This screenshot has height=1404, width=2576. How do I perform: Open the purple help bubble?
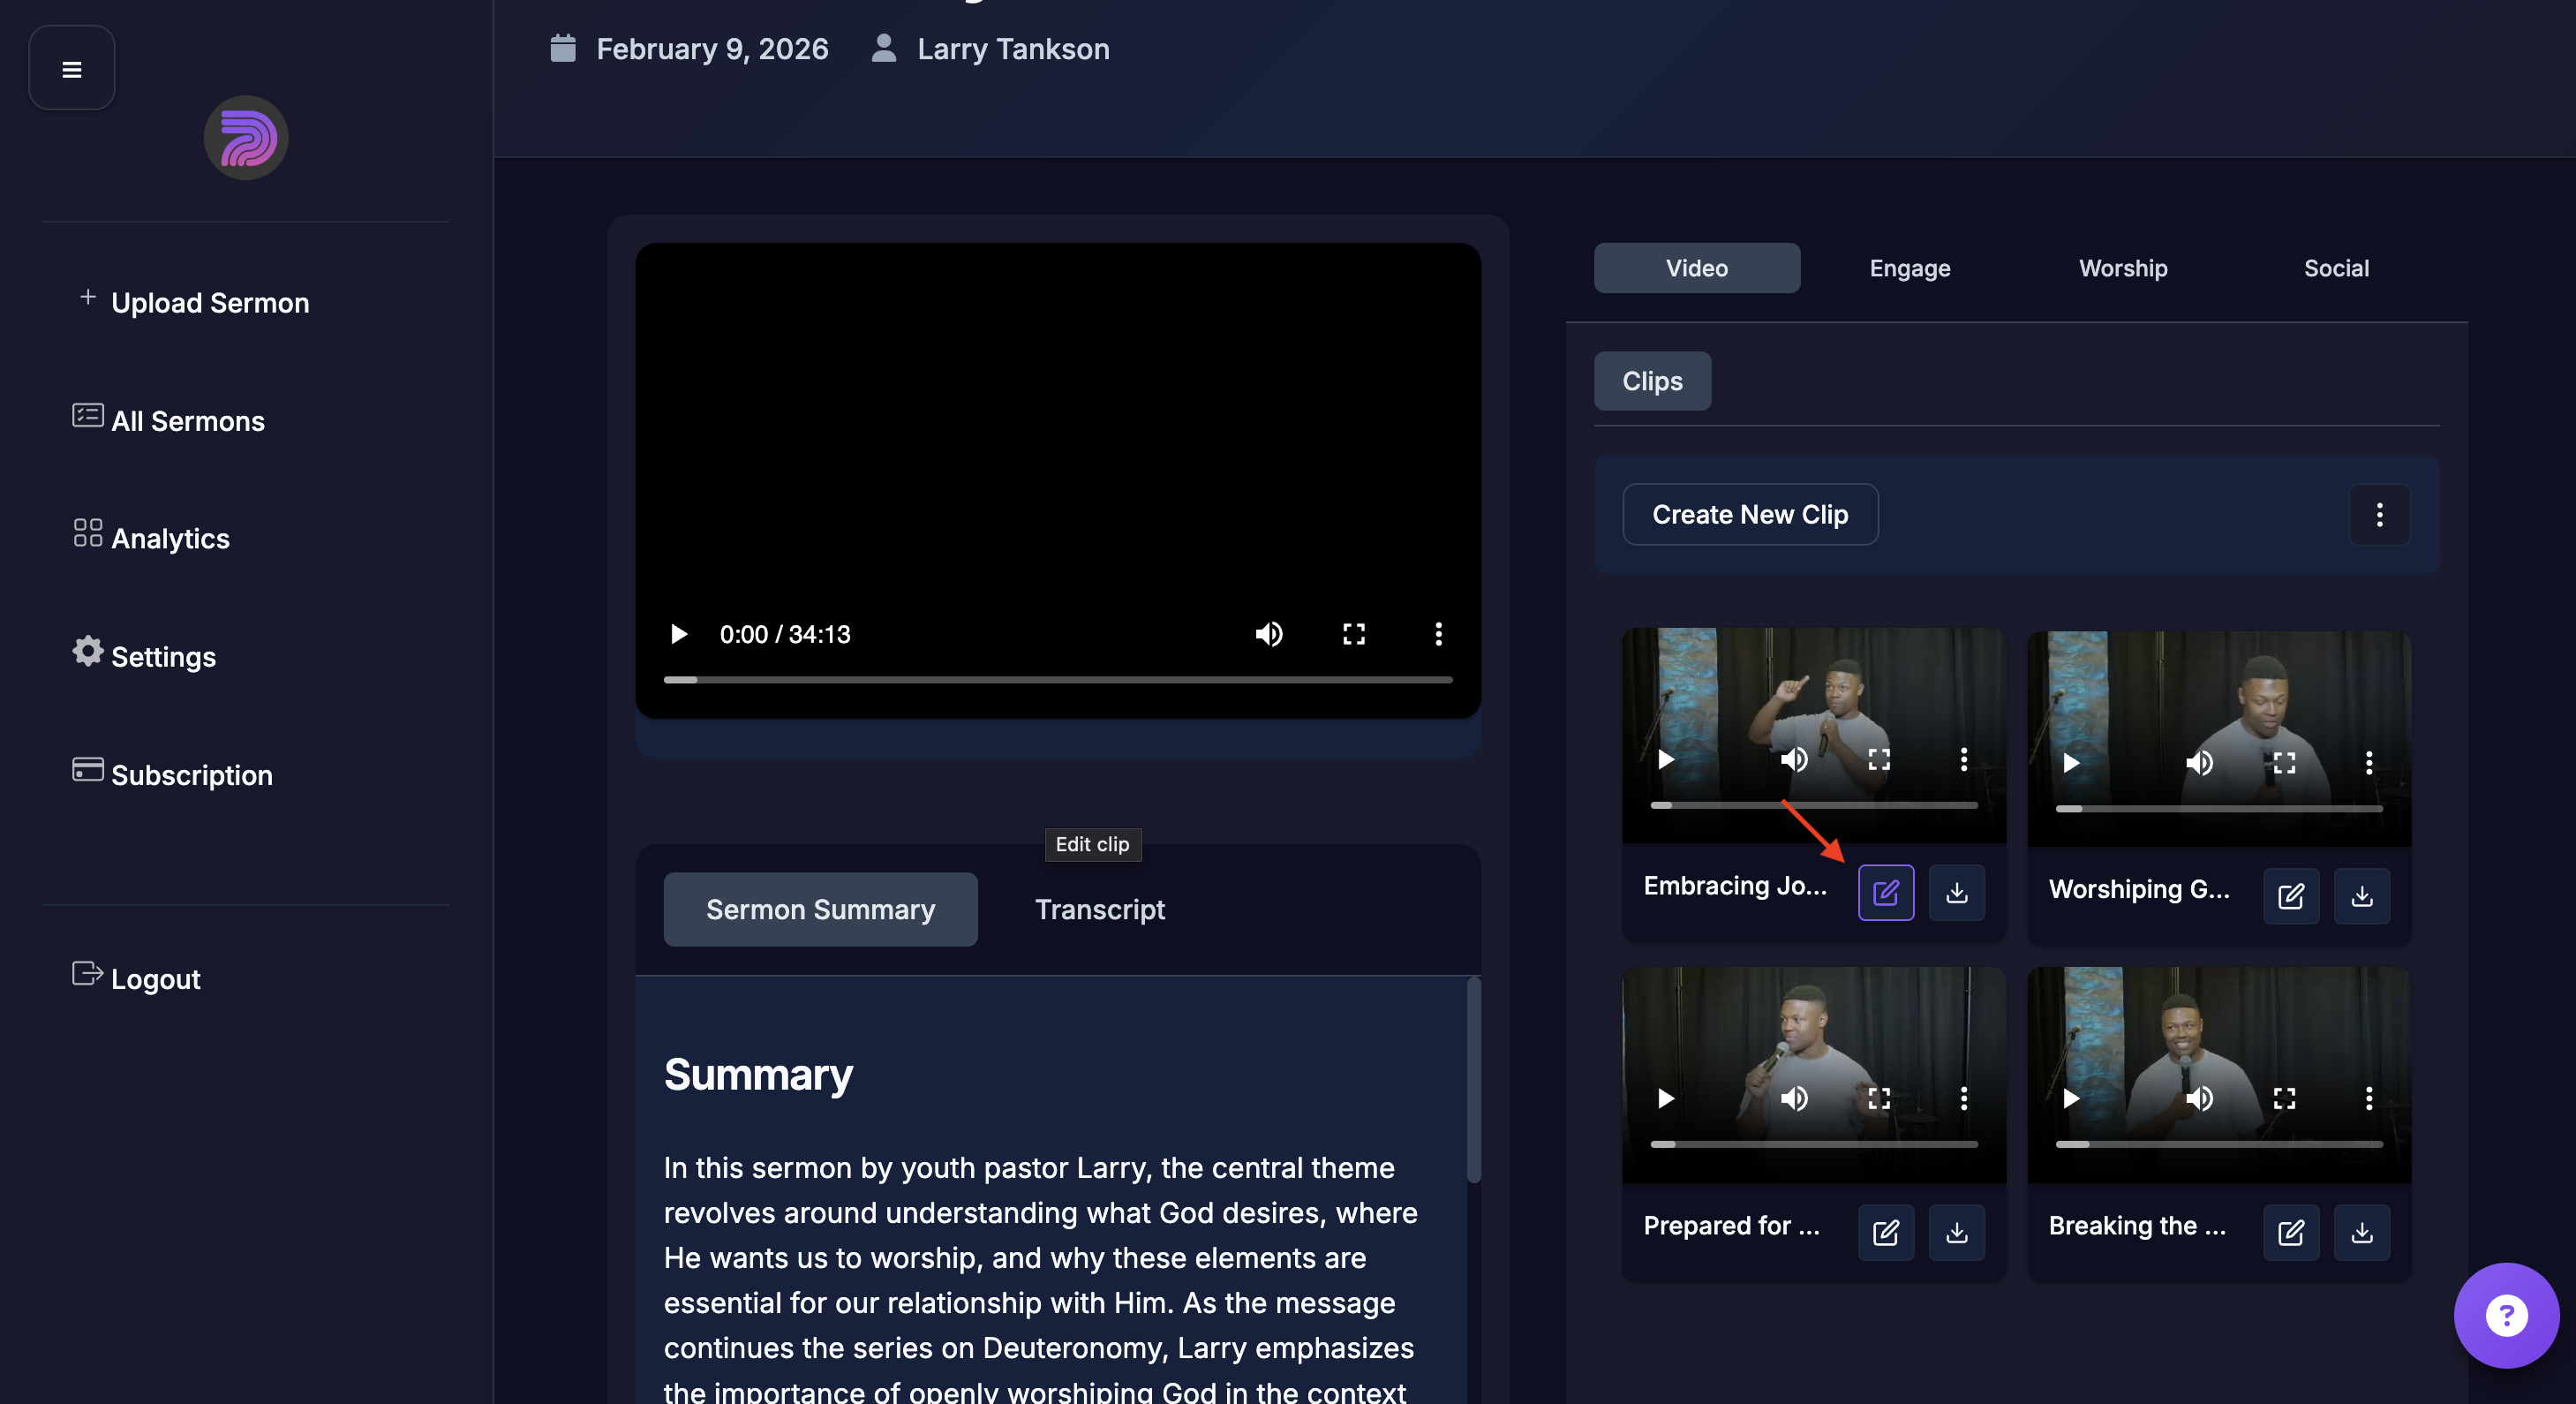(x=2505, y=1315)
